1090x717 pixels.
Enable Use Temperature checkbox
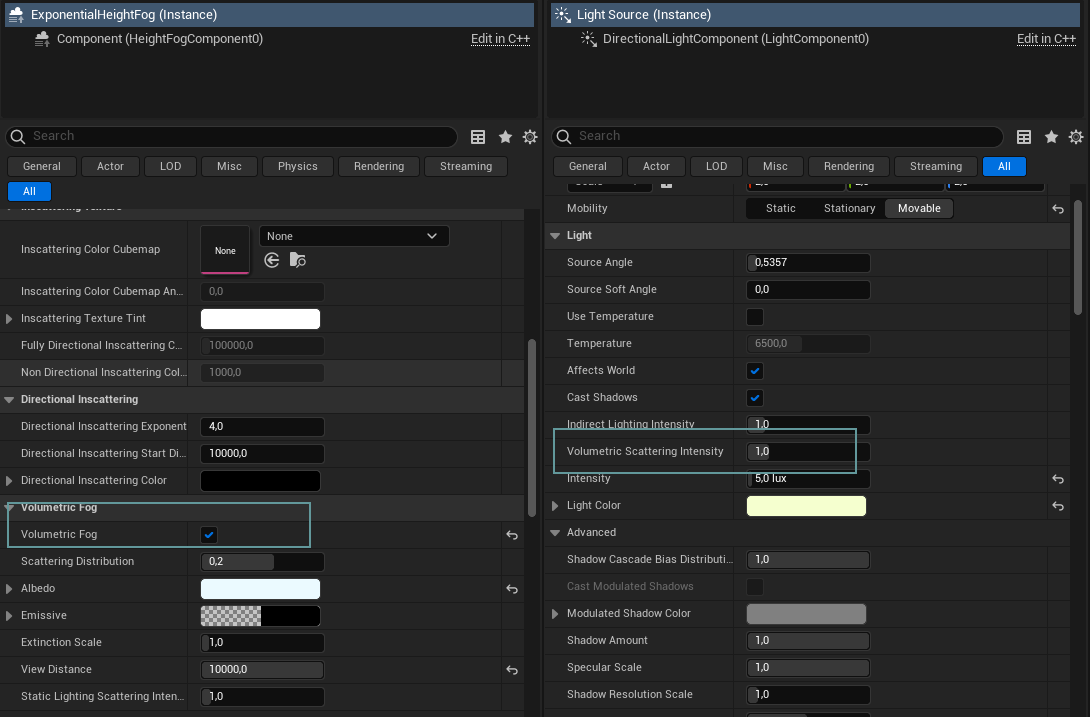(755, 316)
